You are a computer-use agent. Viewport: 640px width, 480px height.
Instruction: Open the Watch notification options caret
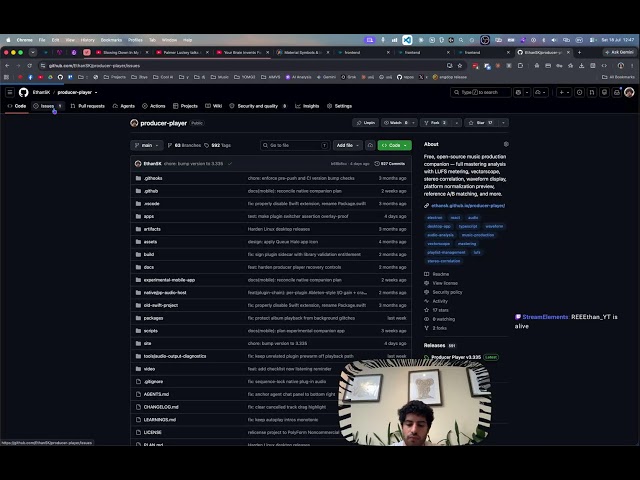coord(413,123)
